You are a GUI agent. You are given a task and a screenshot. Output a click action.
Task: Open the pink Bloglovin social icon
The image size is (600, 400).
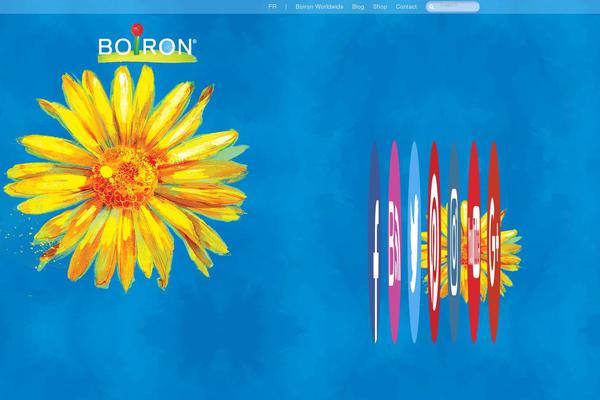point(395,242)
